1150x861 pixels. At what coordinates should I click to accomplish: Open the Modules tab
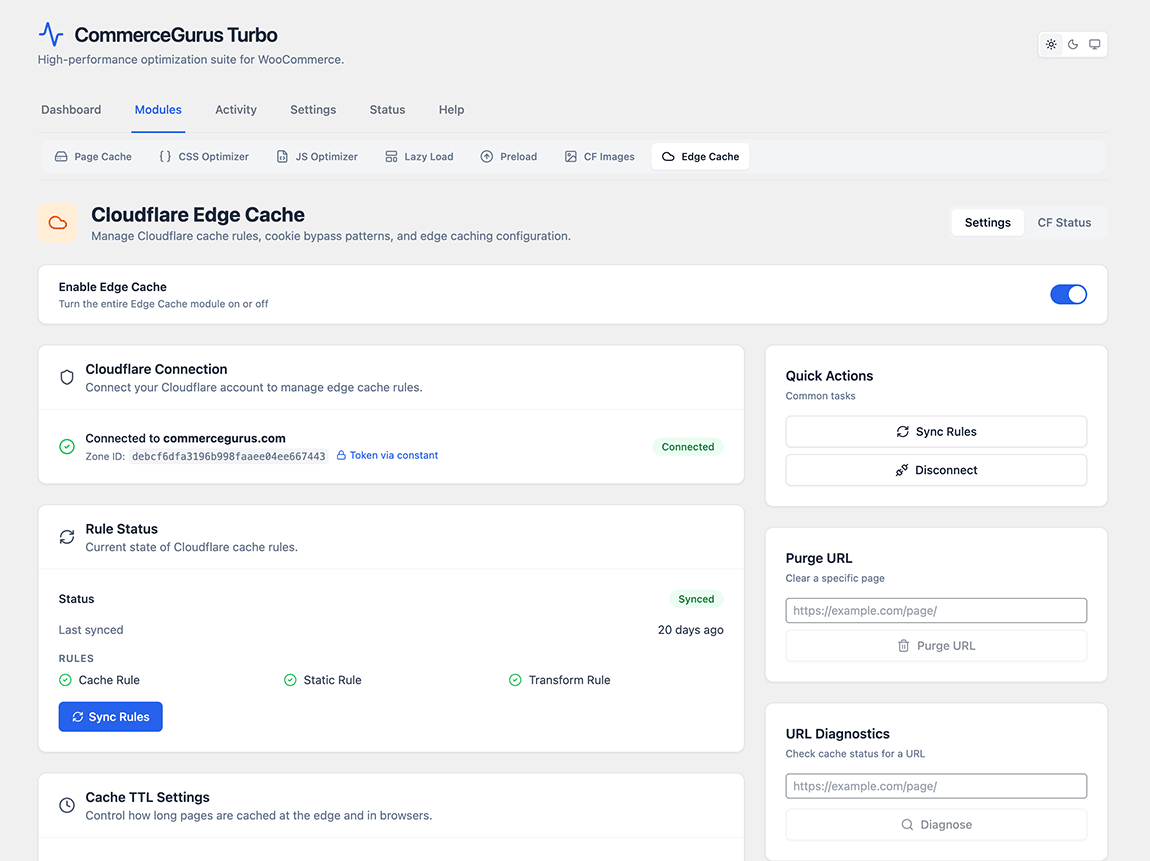(x=158, y=109)
